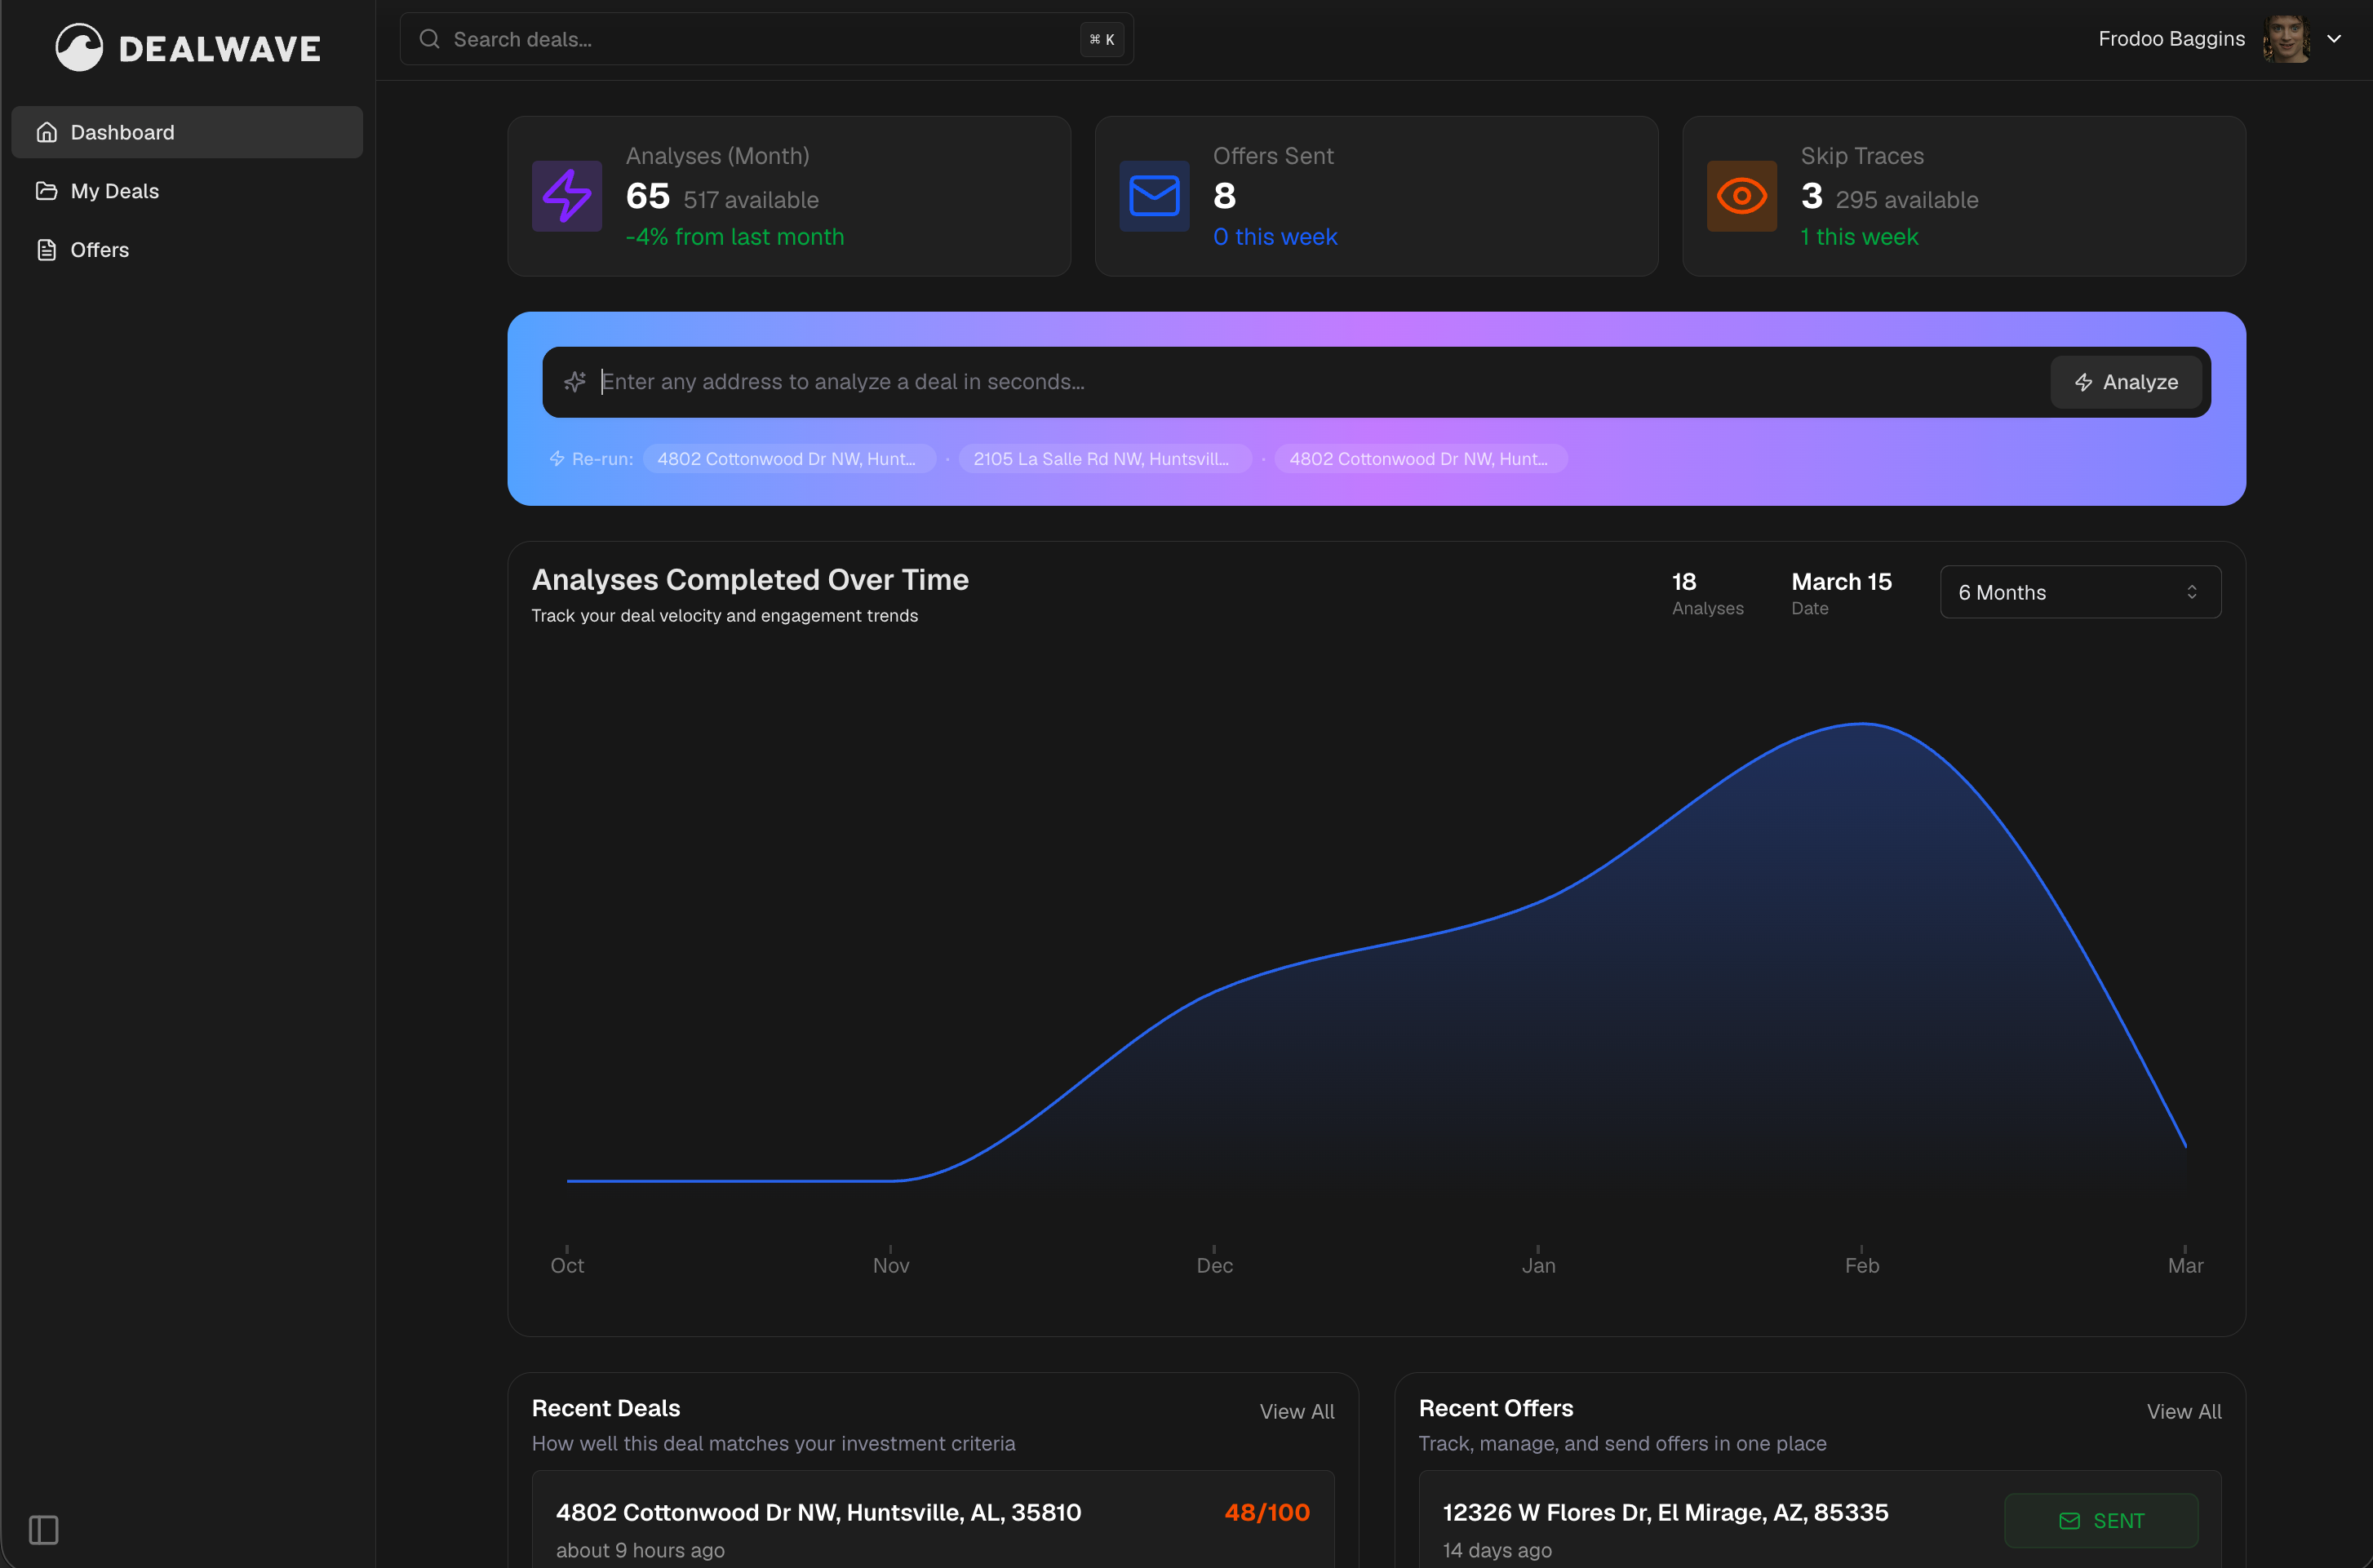The image size is (2373, 1568).
Task: Click the DealWave wave logo icon
Action: pyautogui.click(x=78, y=46)
